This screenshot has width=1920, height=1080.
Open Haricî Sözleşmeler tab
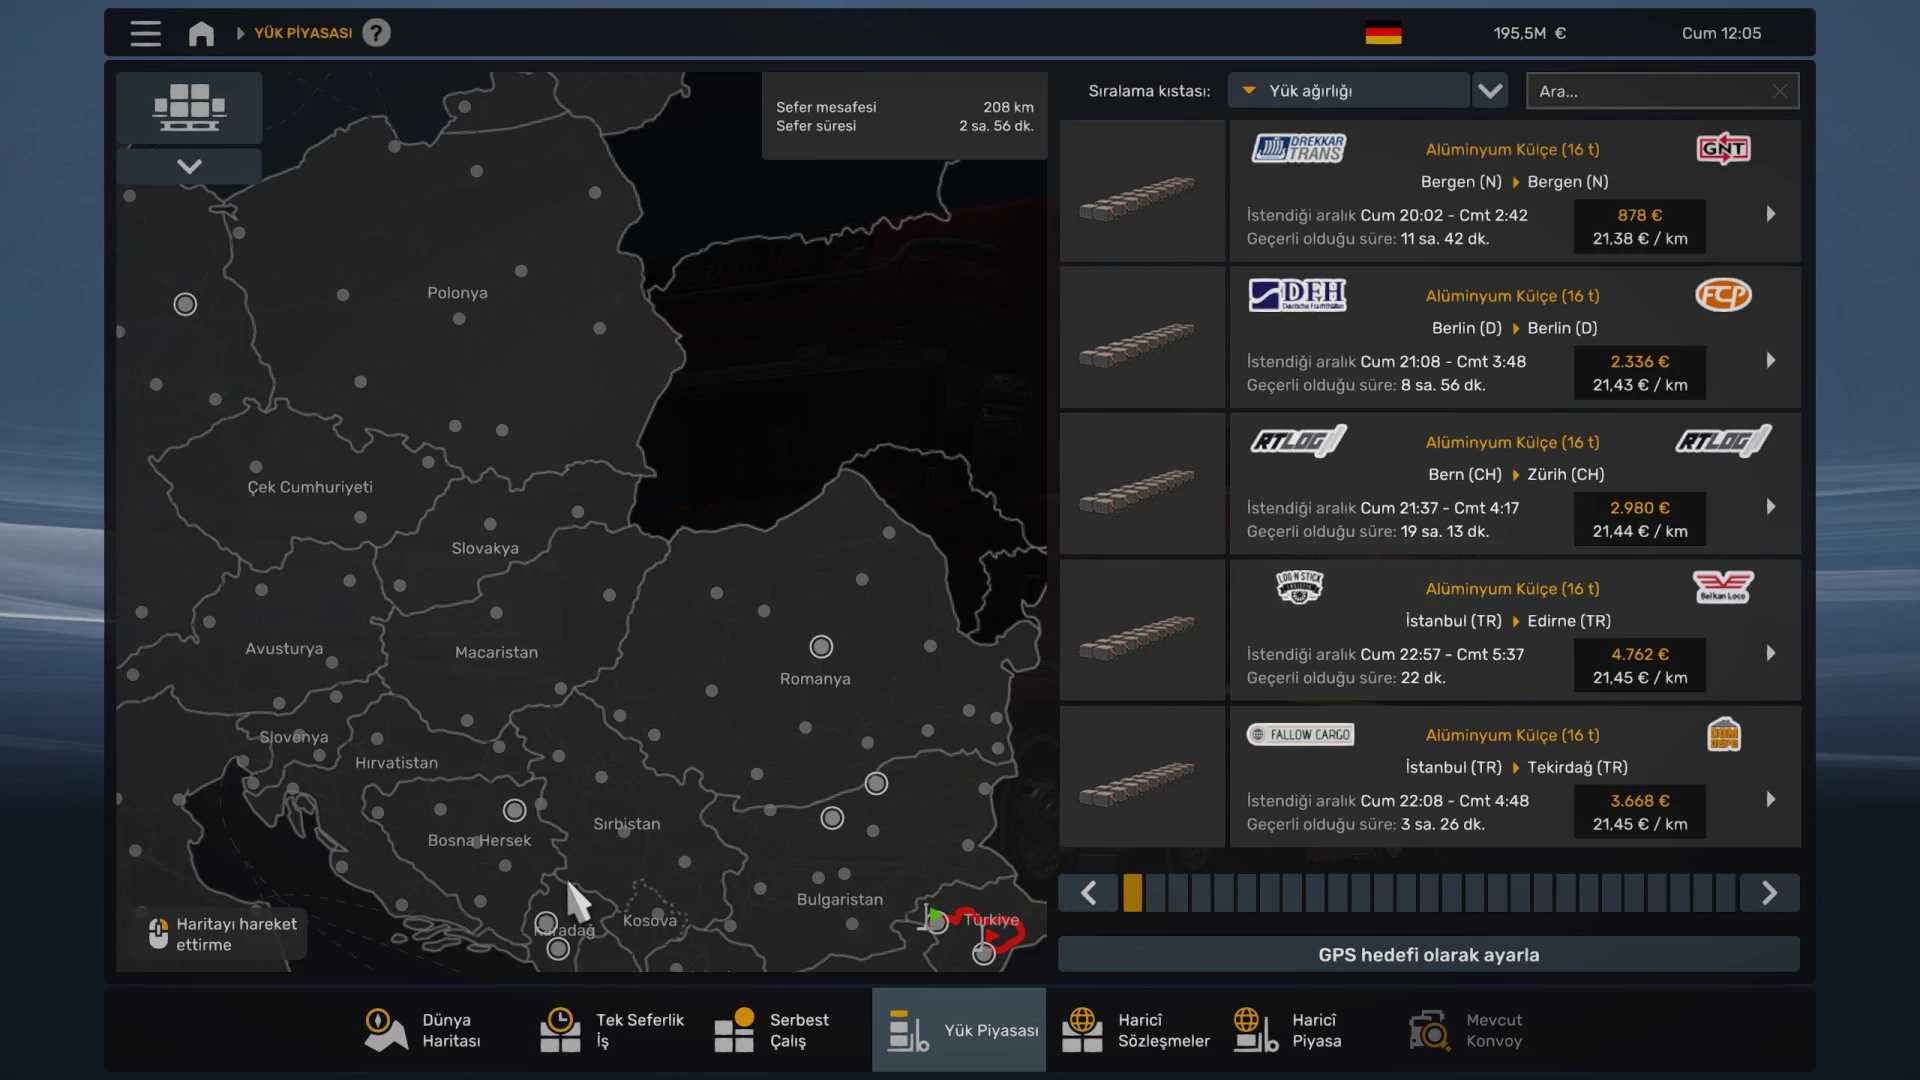[x=1135, y=1030]
